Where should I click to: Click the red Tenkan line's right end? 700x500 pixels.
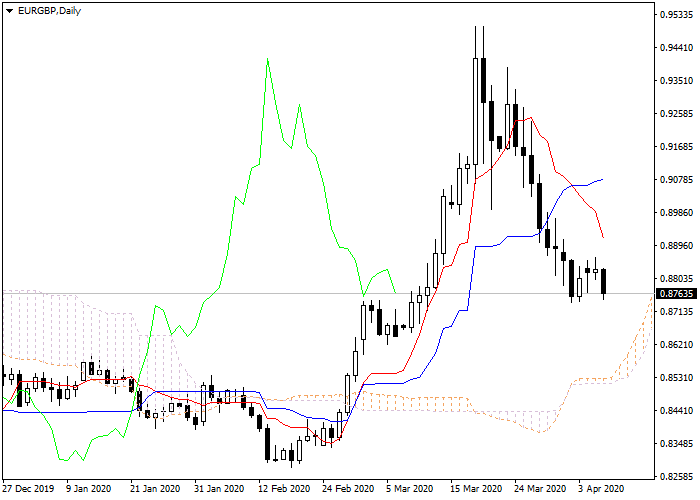coord(603,237)
